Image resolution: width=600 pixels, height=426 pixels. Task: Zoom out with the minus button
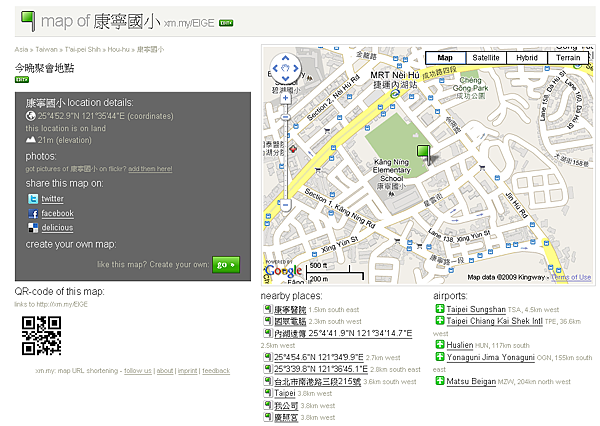point(285,205)
